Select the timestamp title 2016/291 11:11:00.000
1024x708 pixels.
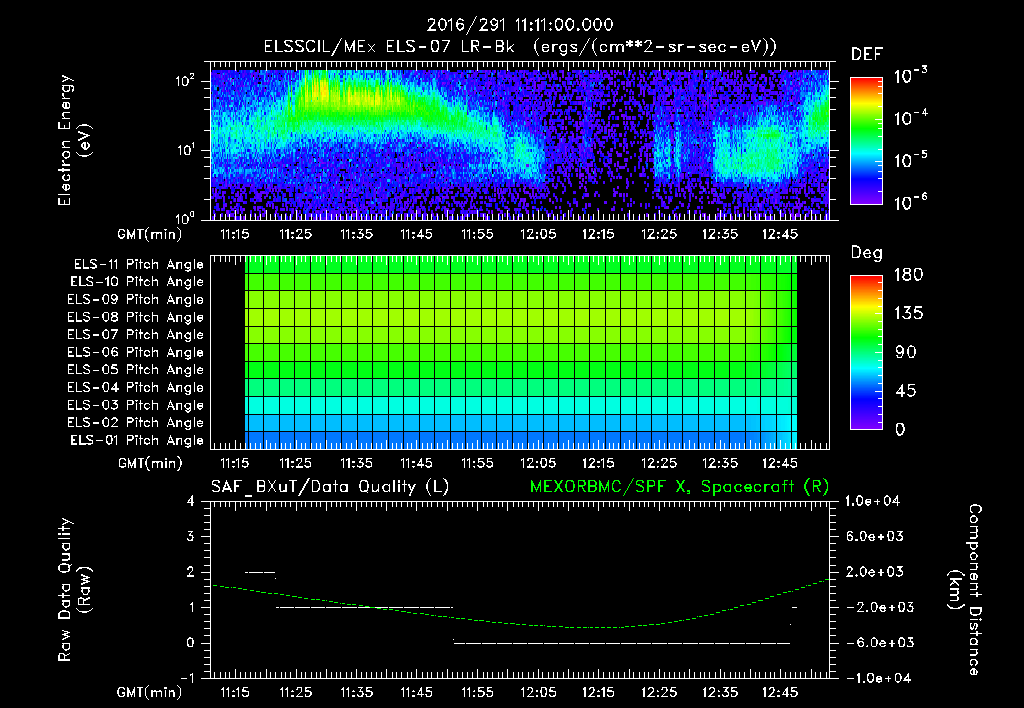click(520, 25)
